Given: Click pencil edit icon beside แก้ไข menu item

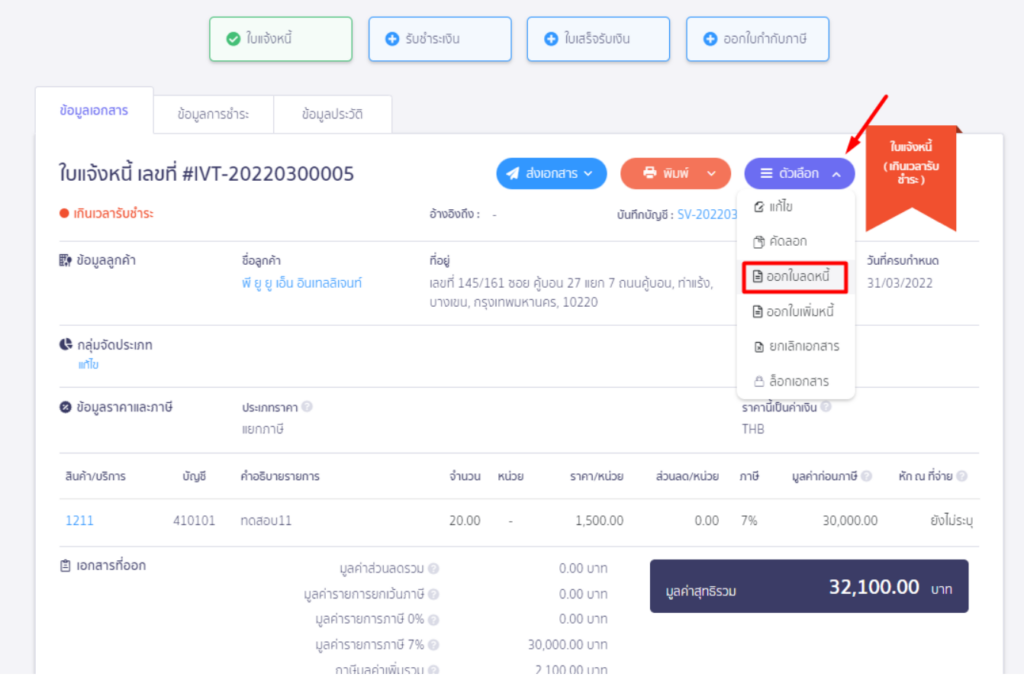Looking at the screenshot, I should [759, 207].
